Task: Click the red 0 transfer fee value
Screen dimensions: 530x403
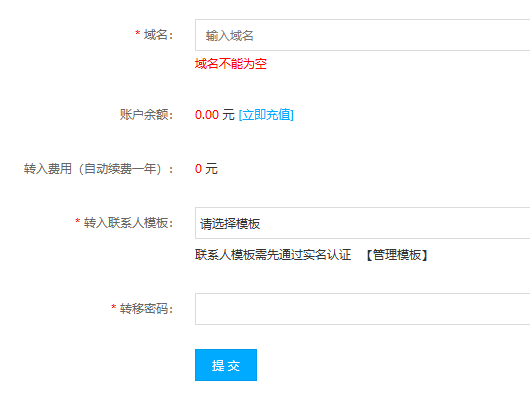Action: click(x=198, y=169)
